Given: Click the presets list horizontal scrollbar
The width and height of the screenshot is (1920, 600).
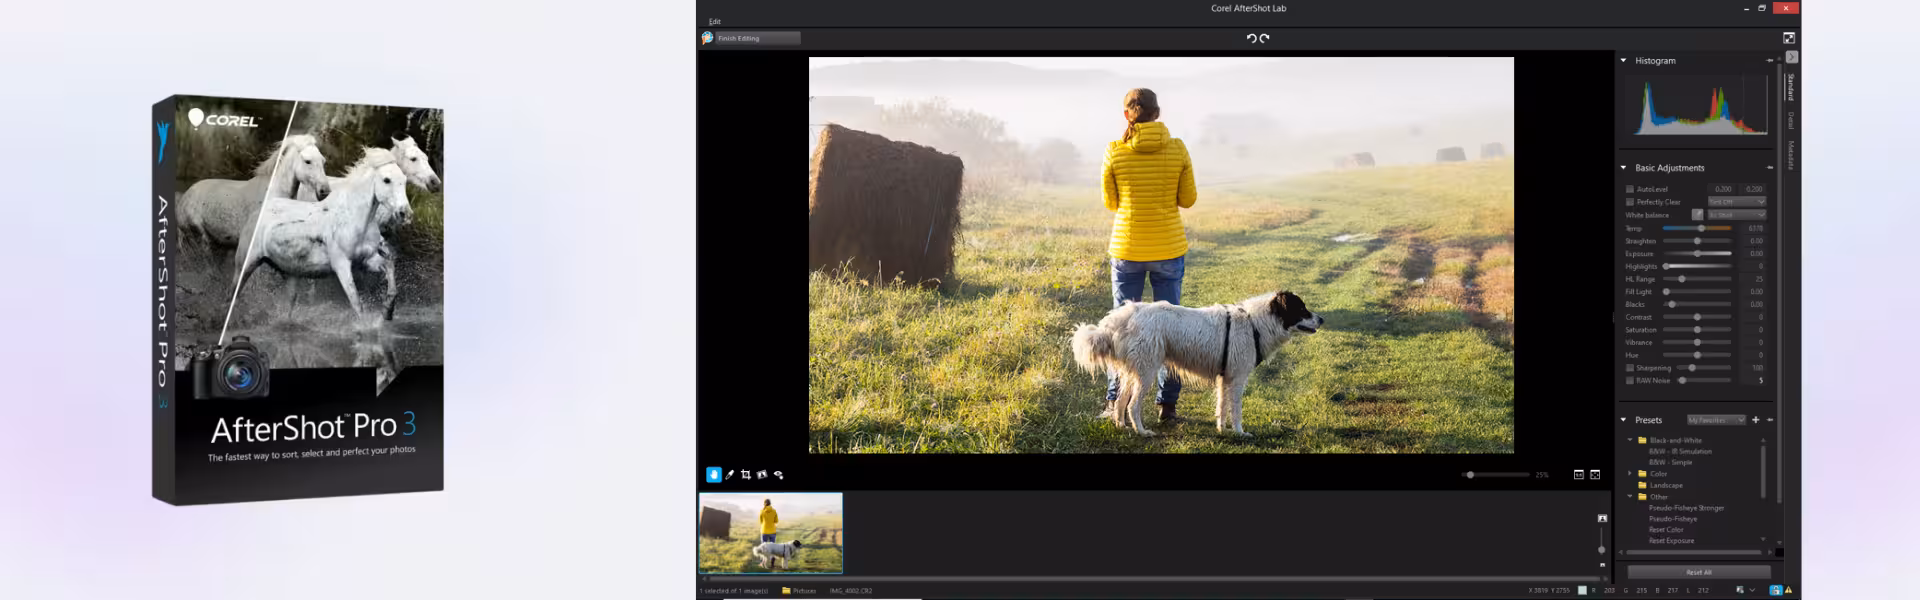Looking at the screenshot, I should 1693,552.
